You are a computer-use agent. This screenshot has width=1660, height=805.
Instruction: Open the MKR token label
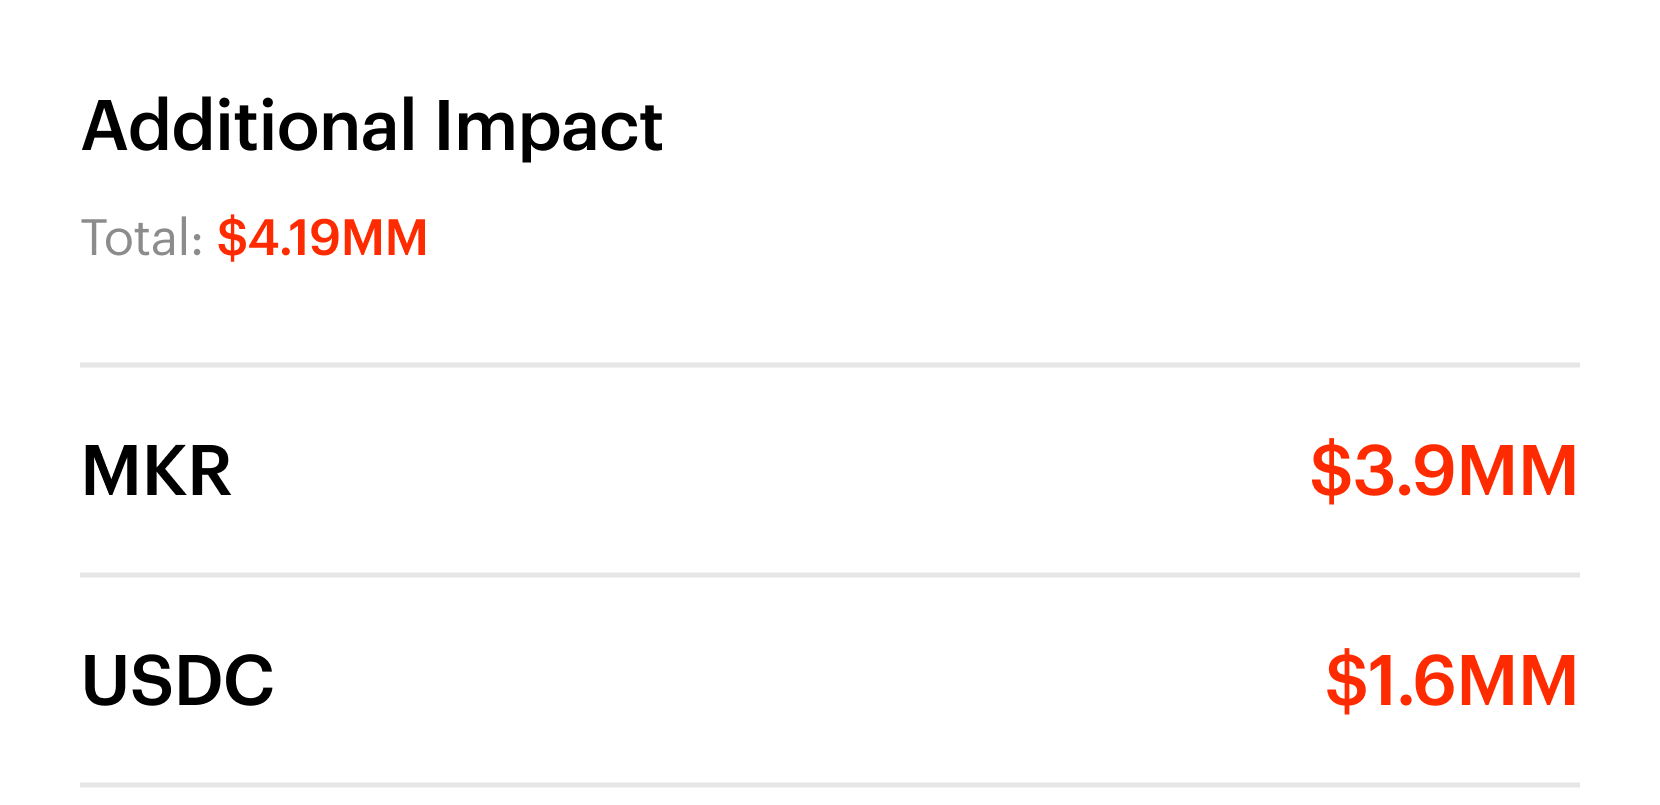tap(157, 471)
